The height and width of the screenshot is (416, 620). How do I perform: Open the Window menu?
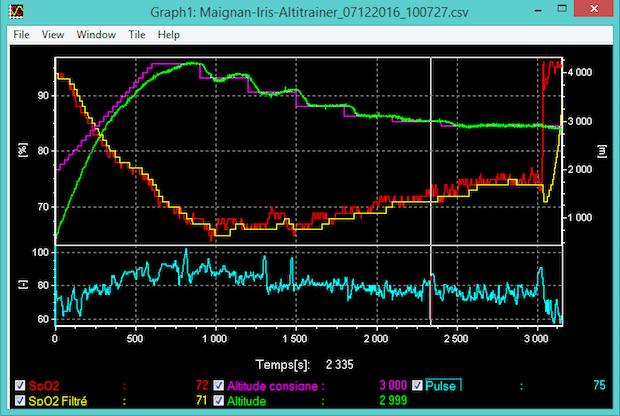(96, 34)
